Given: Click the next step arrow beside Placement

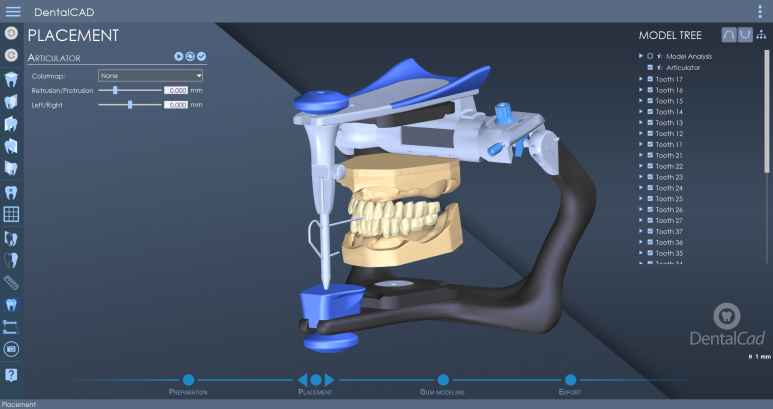Looking at the screenshot, I should pyautogui.click(x=329, y=380).
